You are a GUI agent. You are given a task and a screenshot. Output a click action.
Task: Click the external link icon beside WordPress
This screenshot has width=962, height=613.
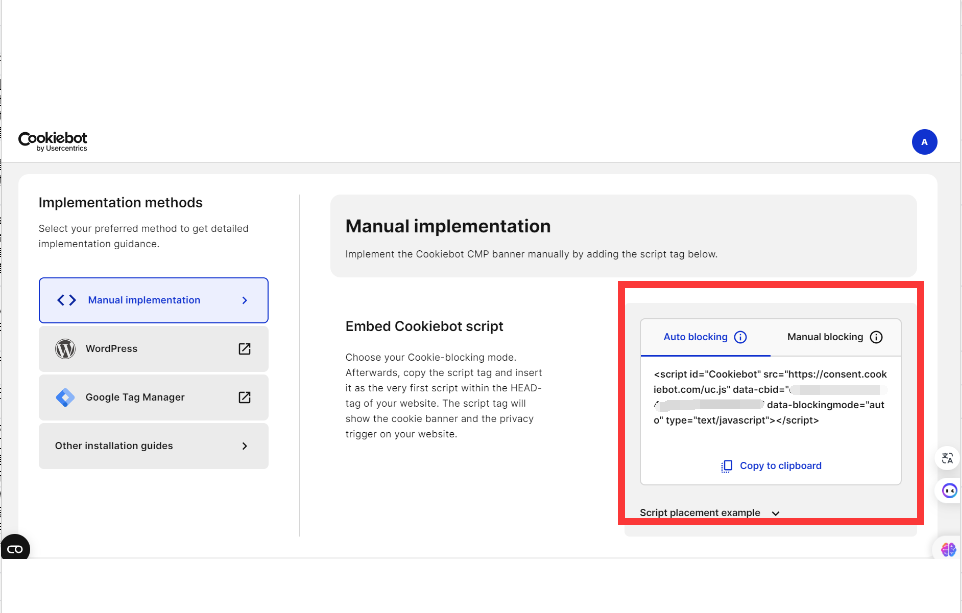244,349
